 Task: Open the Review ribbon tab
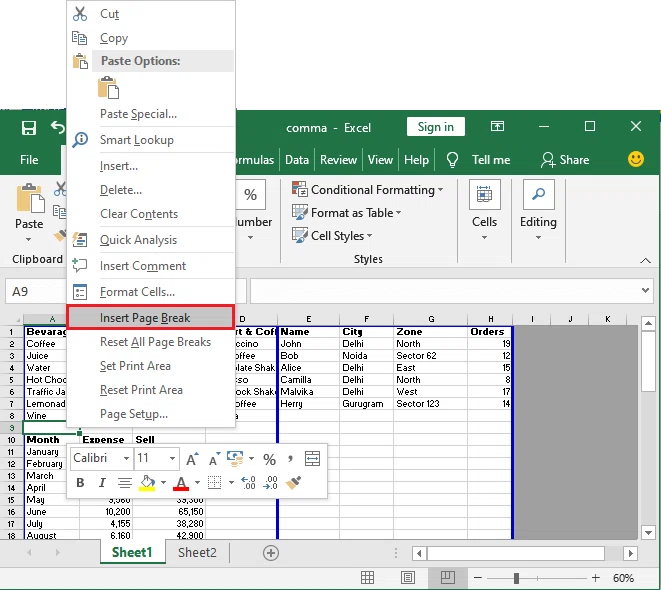pos(338,160)
